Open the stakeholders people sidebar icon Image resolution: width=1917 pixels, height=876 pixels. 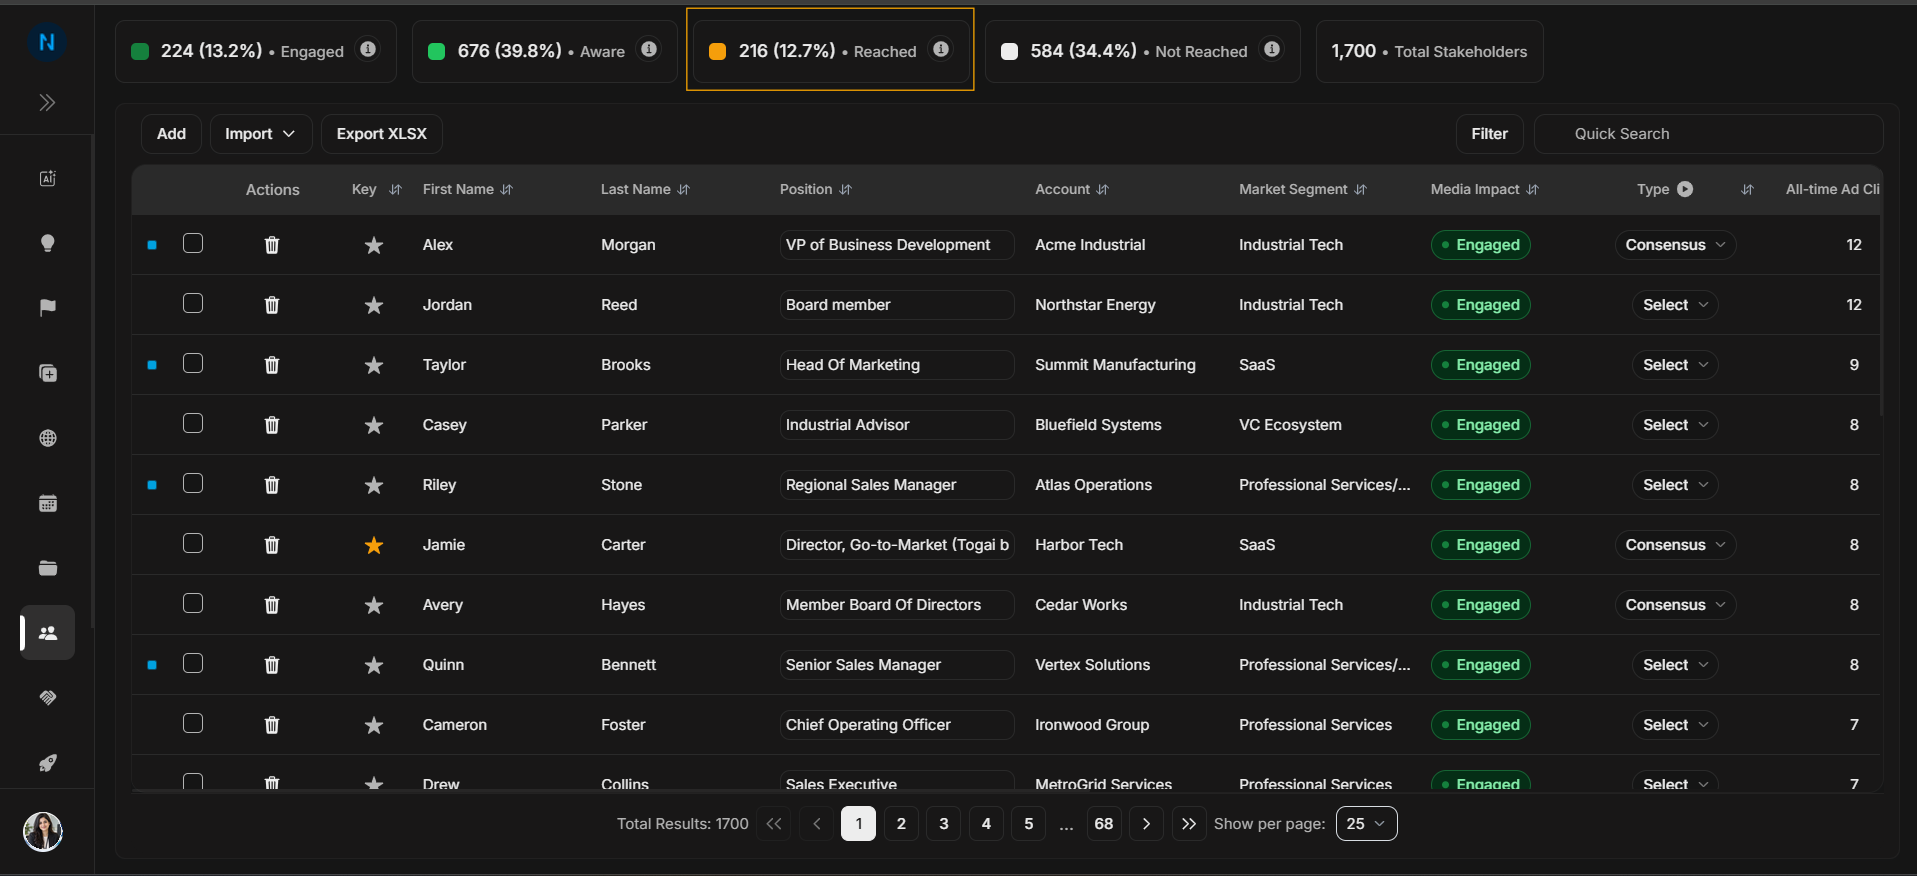coord(48,633)
